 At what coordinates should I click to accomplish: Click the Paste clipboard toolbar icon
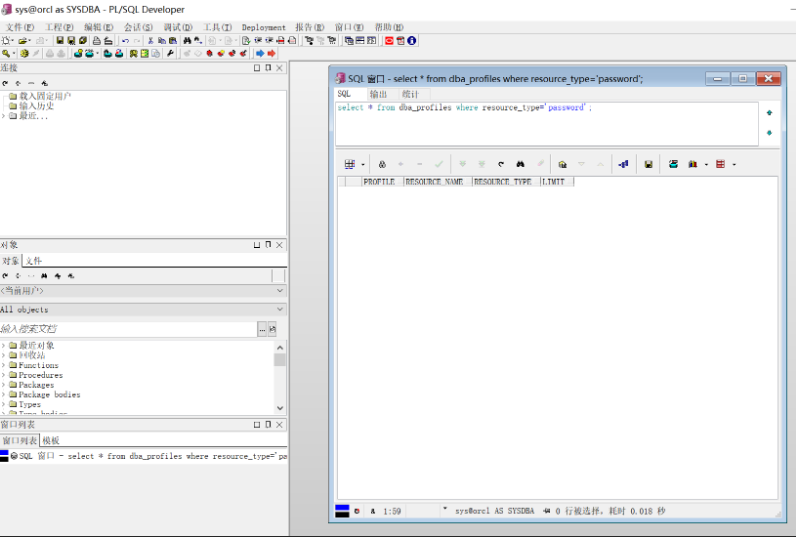173,41
